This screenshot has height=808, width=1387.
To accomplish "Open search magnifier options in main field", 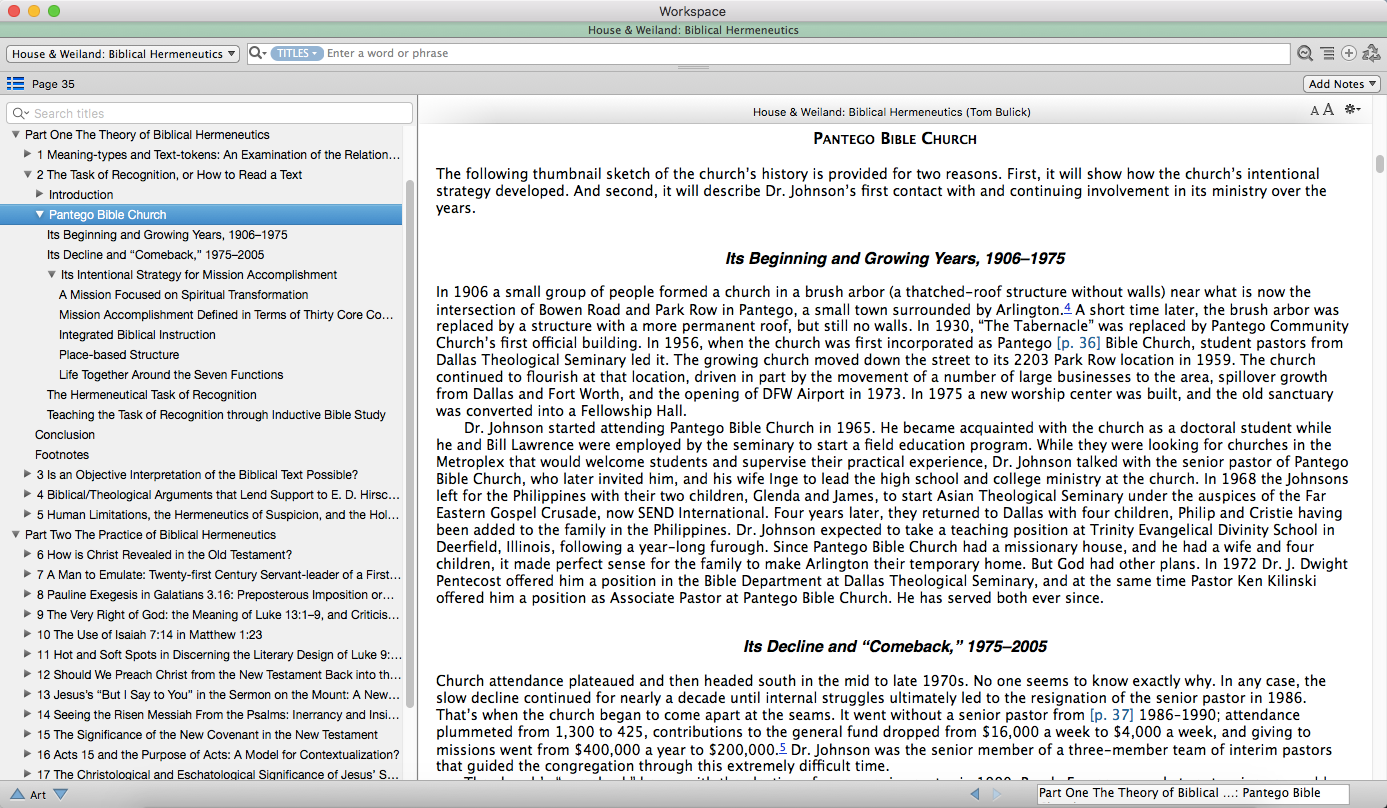I will pos(258,54).
